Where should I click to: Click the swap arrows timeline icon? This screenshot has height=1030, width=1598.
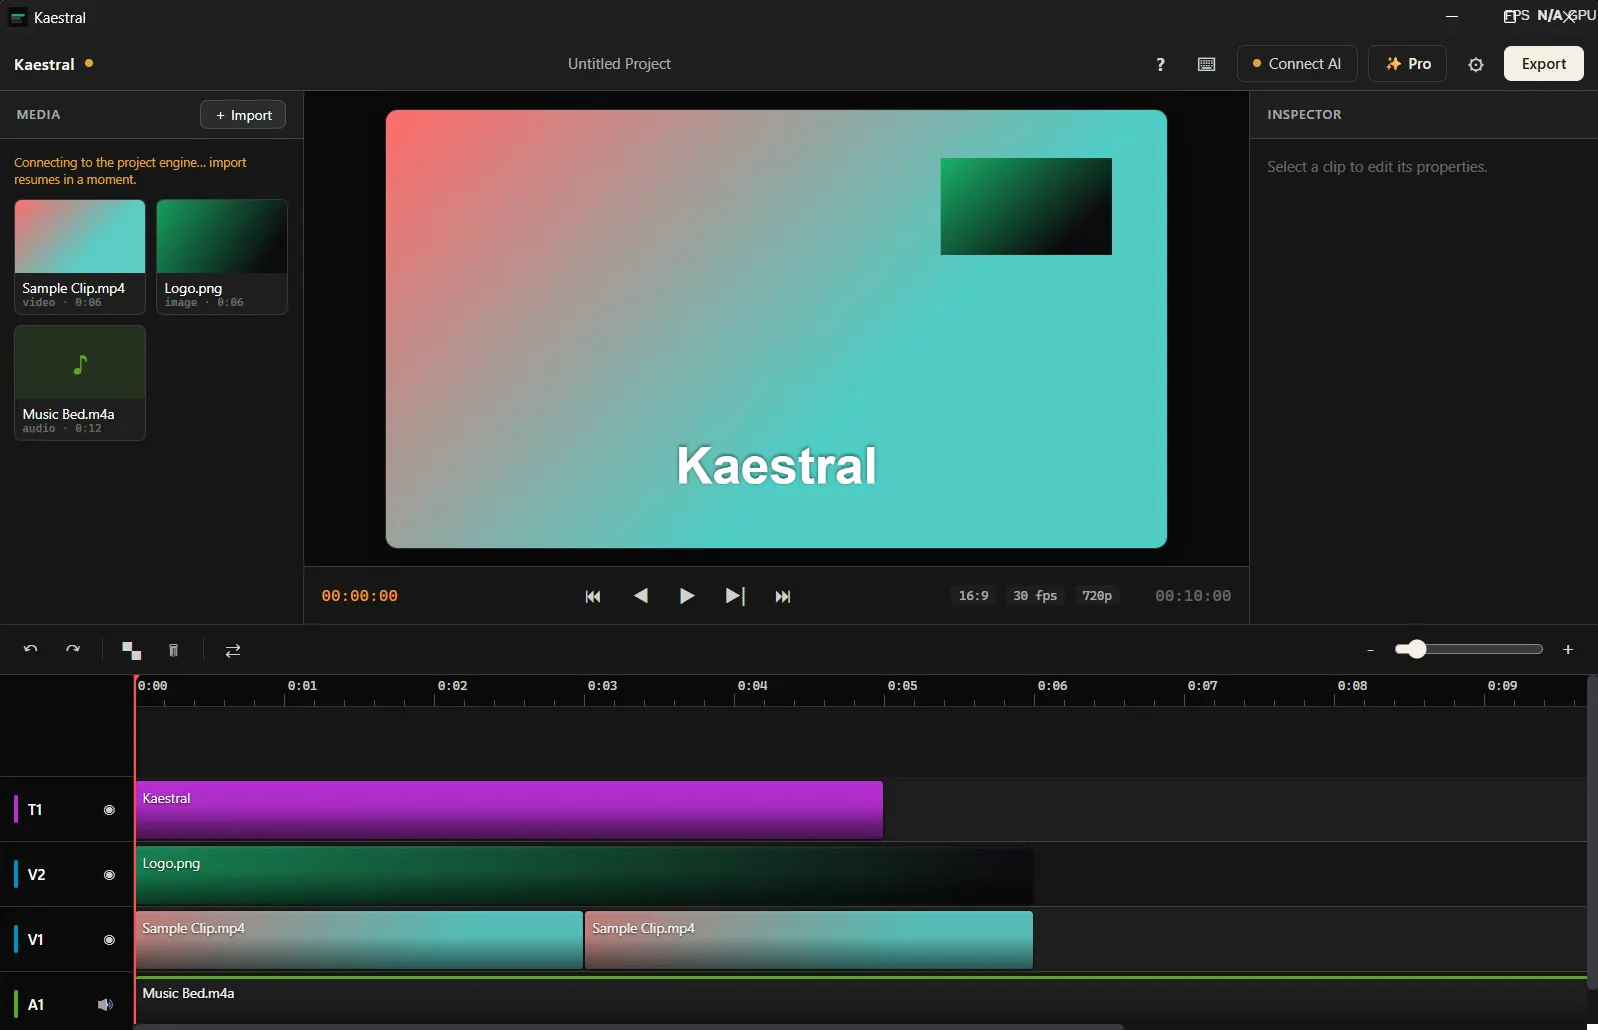[233, 650]
